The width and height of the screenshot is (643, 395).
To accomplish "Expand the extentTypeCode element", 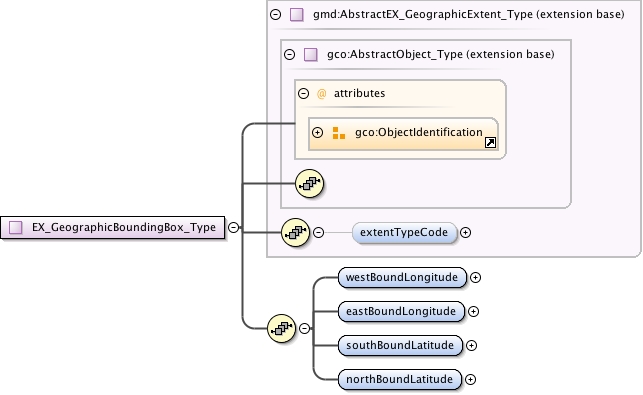I will point(465,233).
